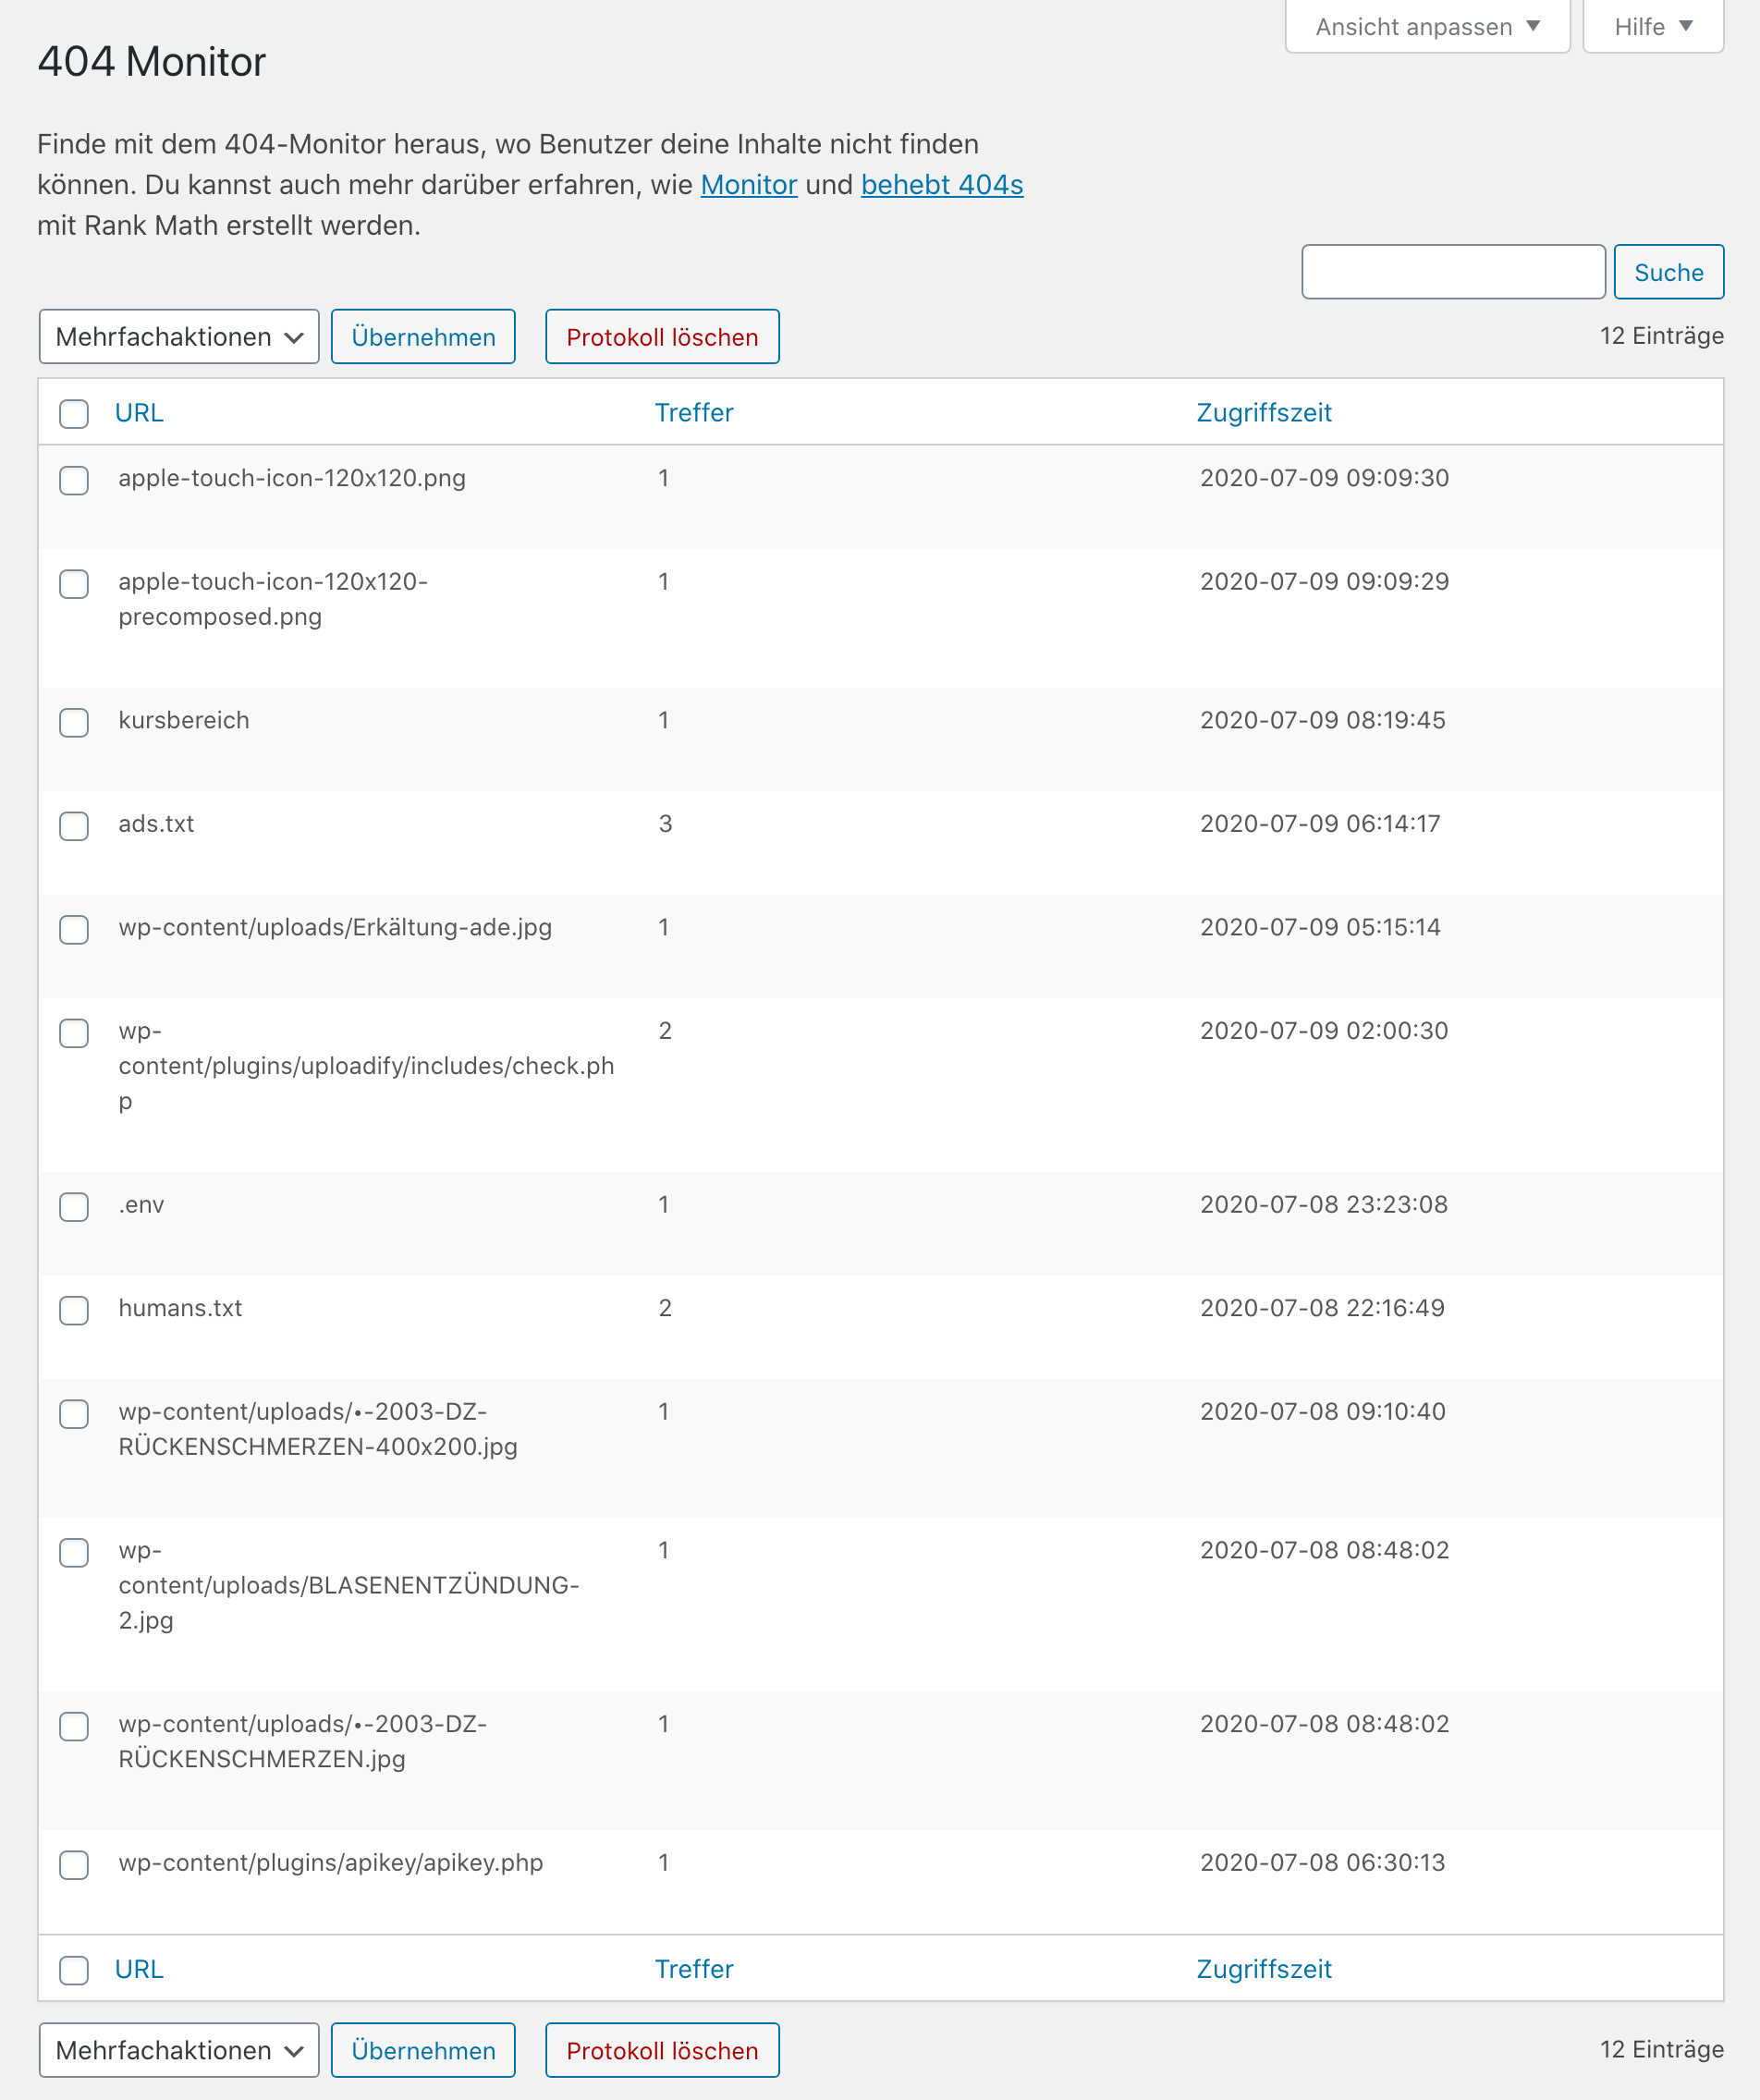The height and width of the screenshot is (2100, 1760).
Task: Click access time 2020-07-08 23:23:08
Action: click(x=1324, y=1204)
